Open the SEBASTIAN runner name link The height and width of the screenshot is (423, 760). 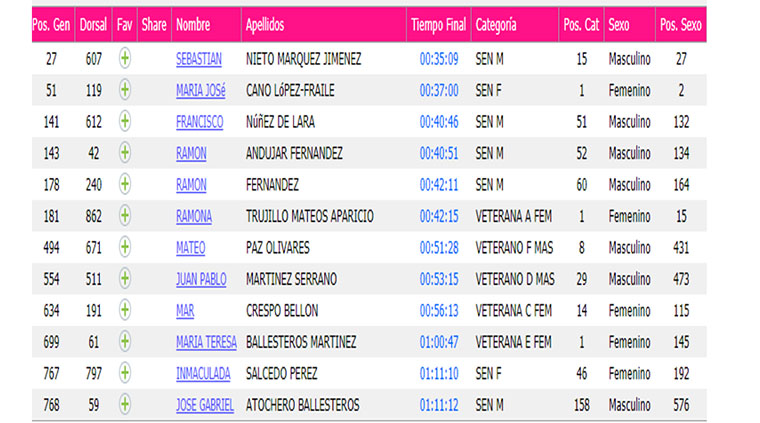click(x=199, y=59)
